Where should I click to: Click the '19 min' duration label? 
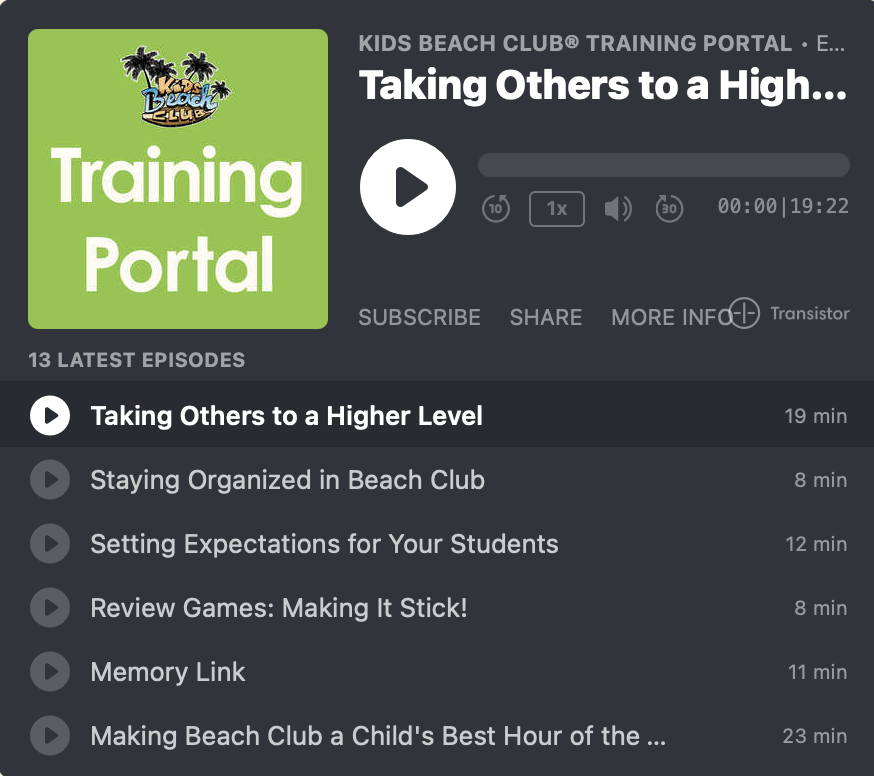(815, 416)
